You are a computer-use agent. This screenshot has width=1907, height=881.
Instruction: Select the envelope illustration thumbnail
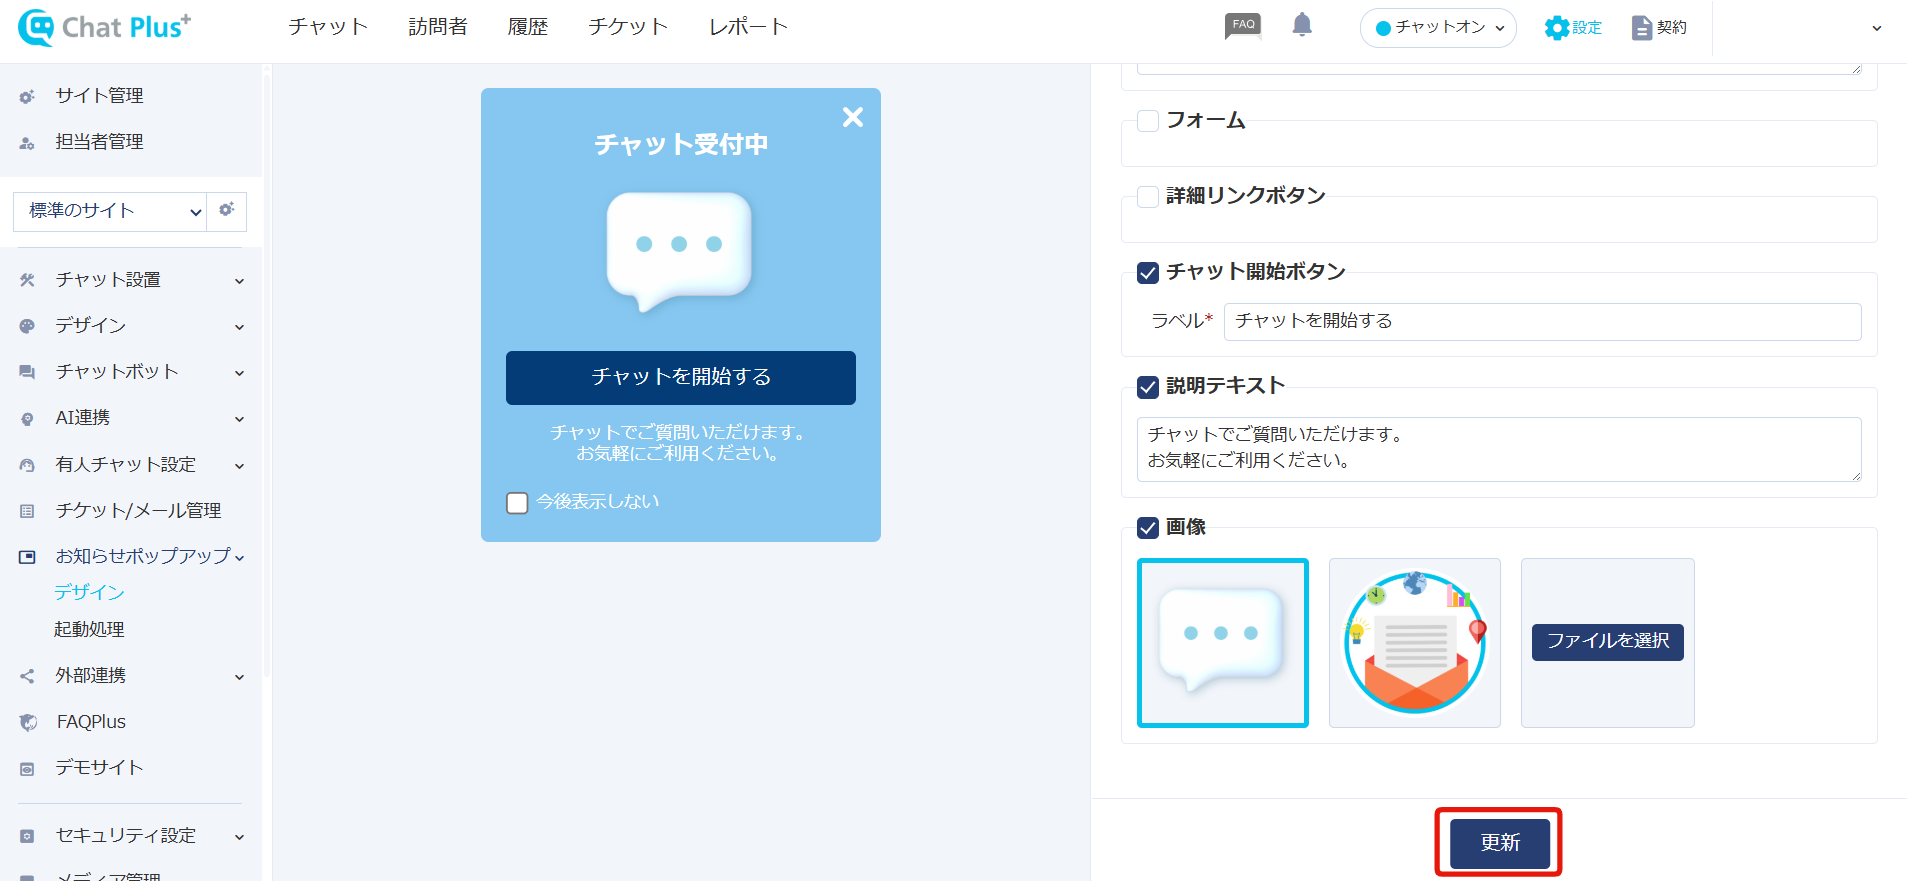point(1414,642)
